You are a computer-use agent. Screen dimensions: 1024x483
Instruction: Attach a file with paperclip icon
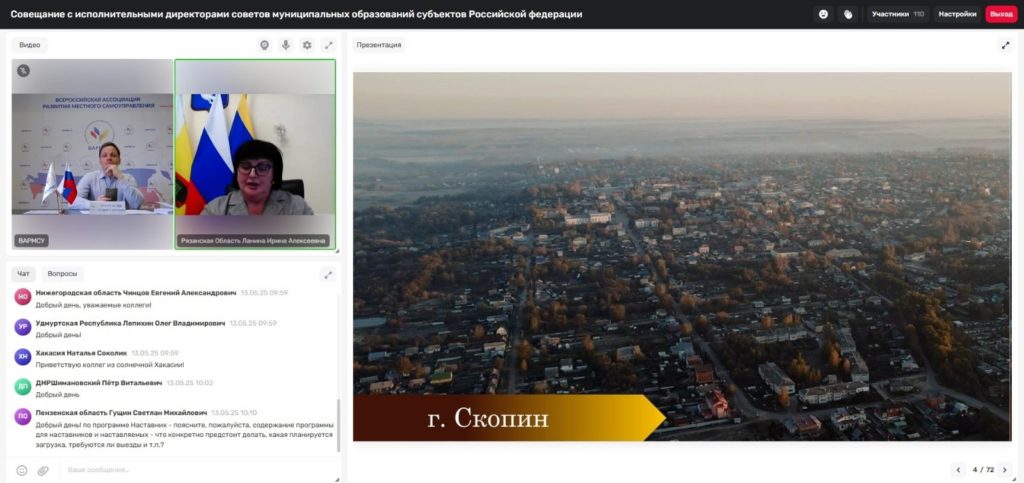43,470
